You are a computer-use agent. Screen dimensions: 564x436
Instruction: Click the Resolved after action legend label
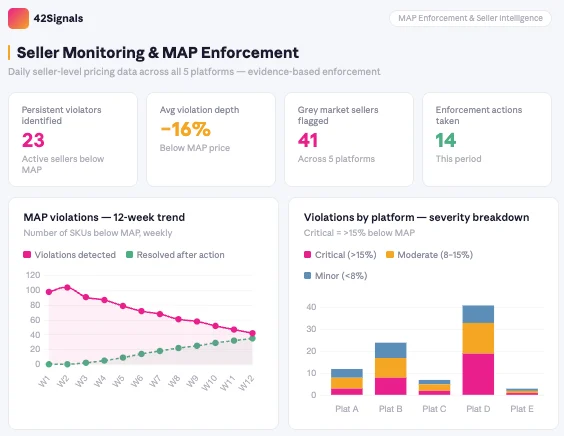181,255
